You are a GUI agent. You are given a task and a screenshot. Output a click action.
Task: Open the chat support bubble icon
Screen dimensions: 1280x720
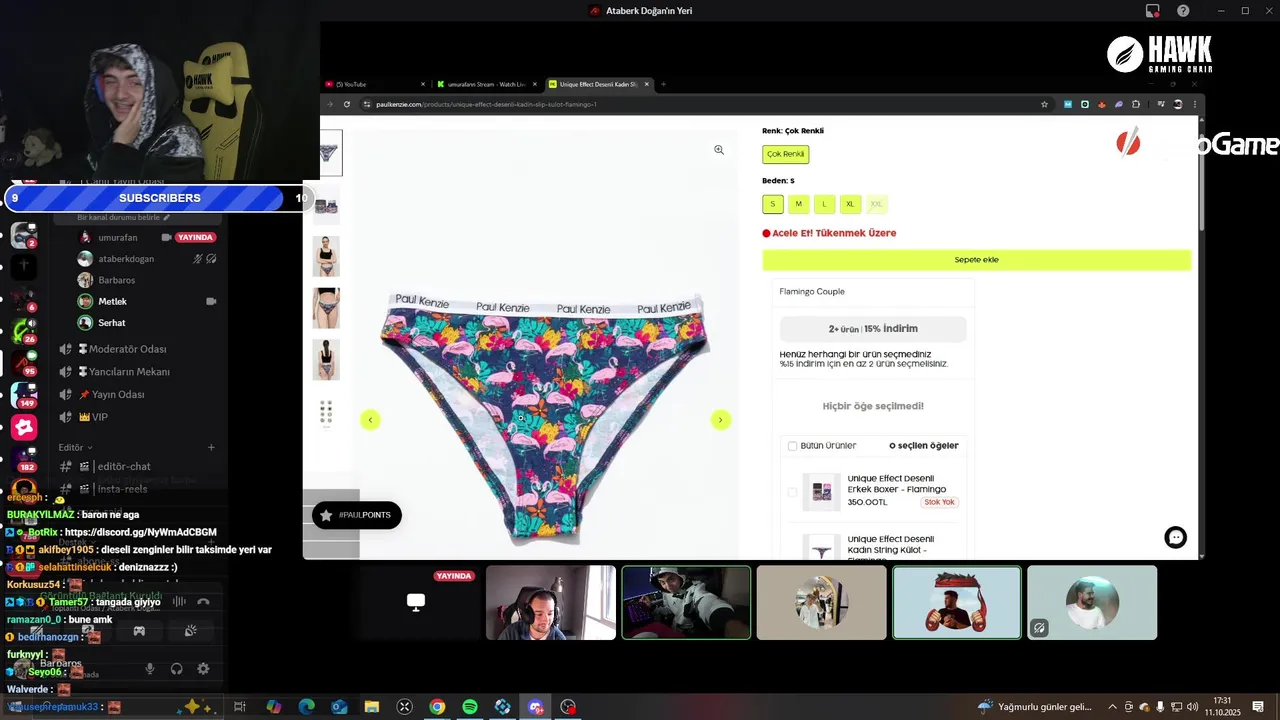coord(1176,538)
